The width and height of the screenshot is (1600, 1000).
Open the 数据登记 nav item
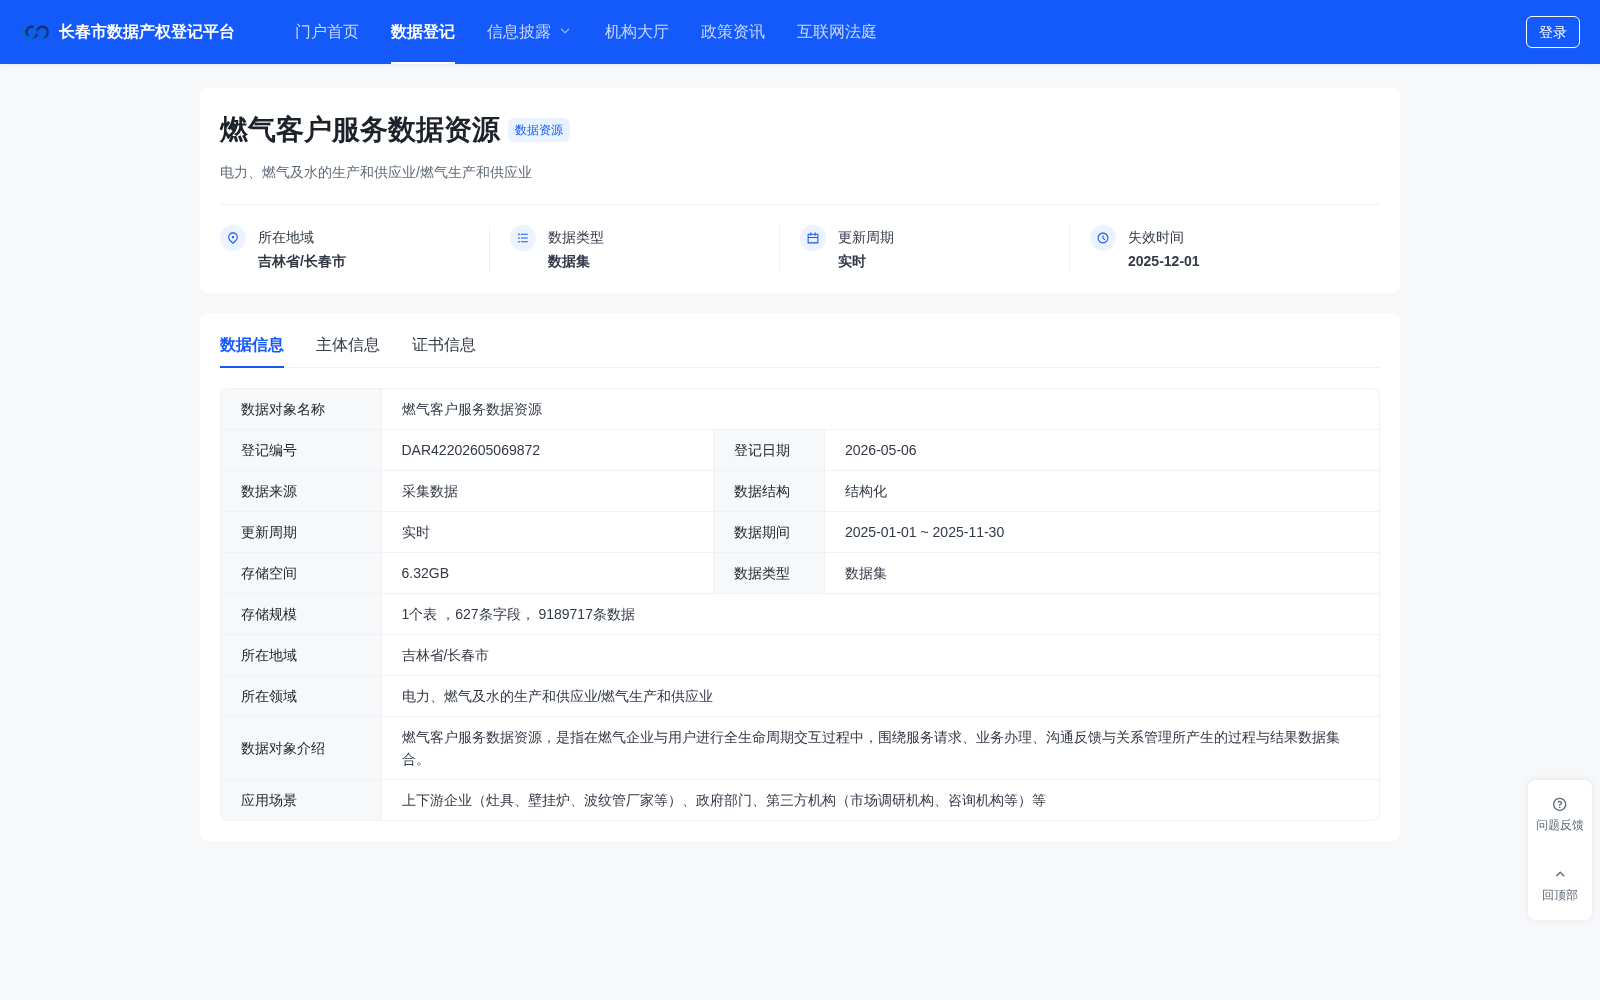click(423, 32)
